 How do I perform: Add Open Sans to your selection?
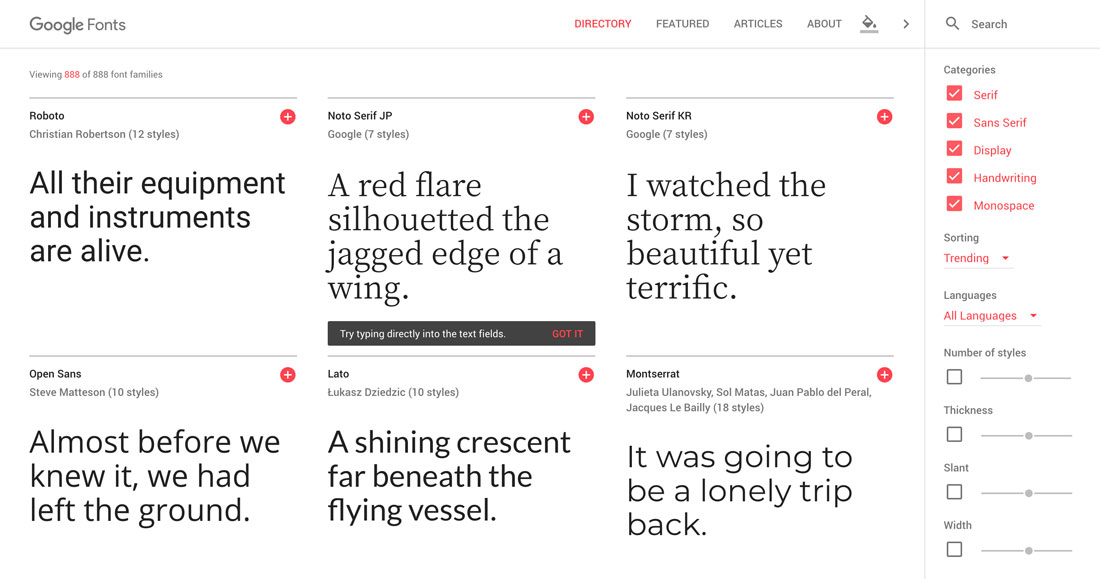287,374
